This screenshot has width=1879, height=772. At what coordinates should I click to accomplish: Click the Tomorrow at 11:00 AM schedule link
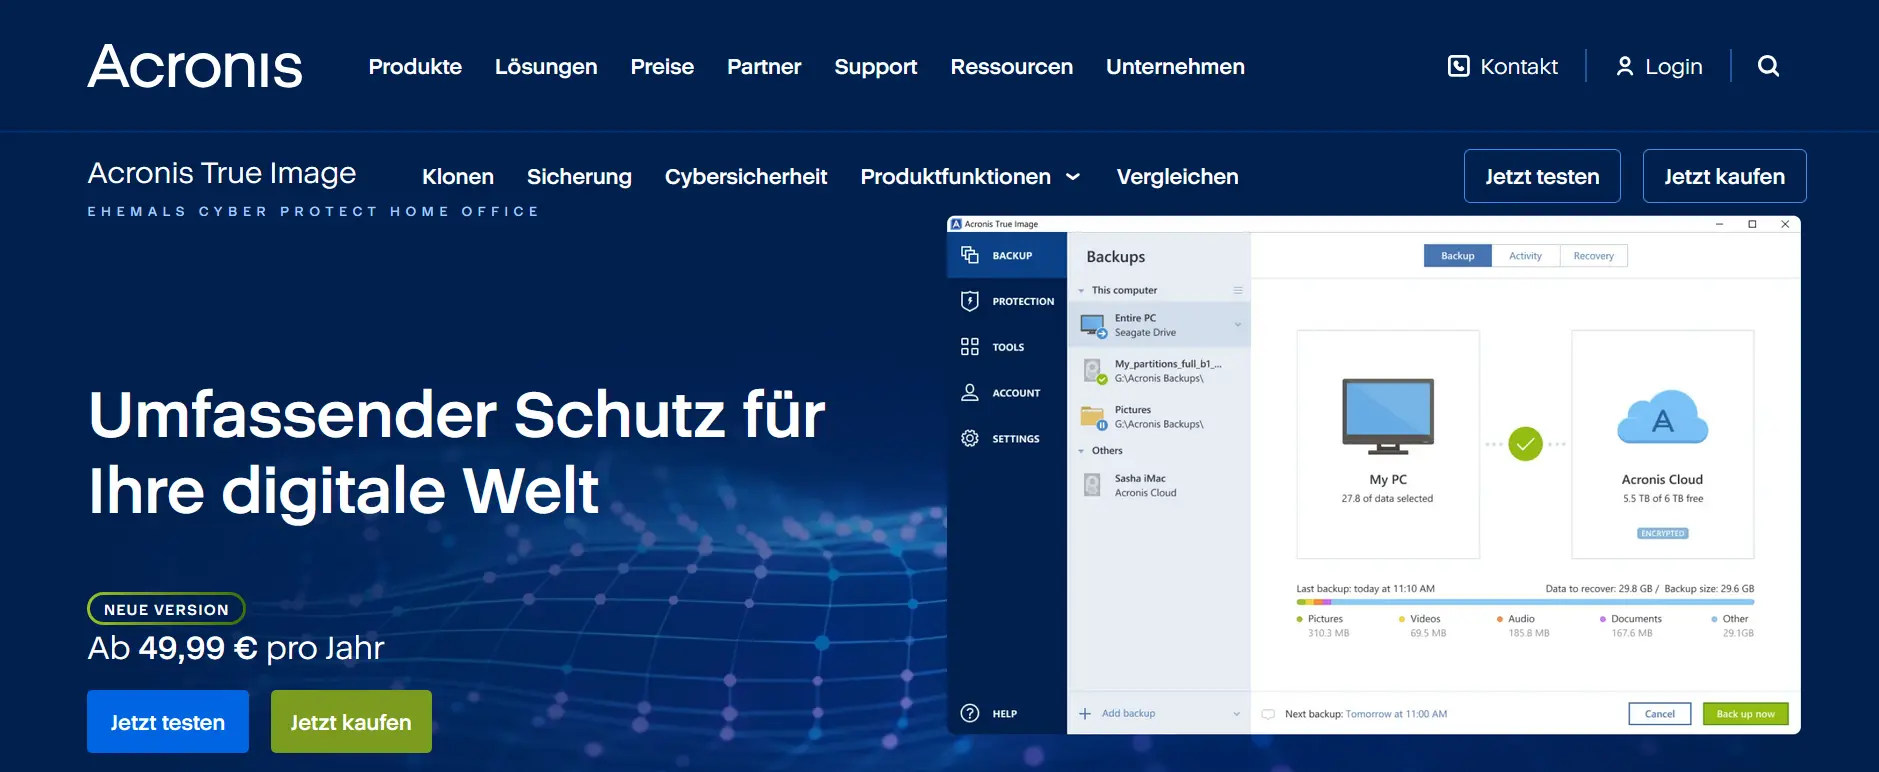[x=1396, y=714]
